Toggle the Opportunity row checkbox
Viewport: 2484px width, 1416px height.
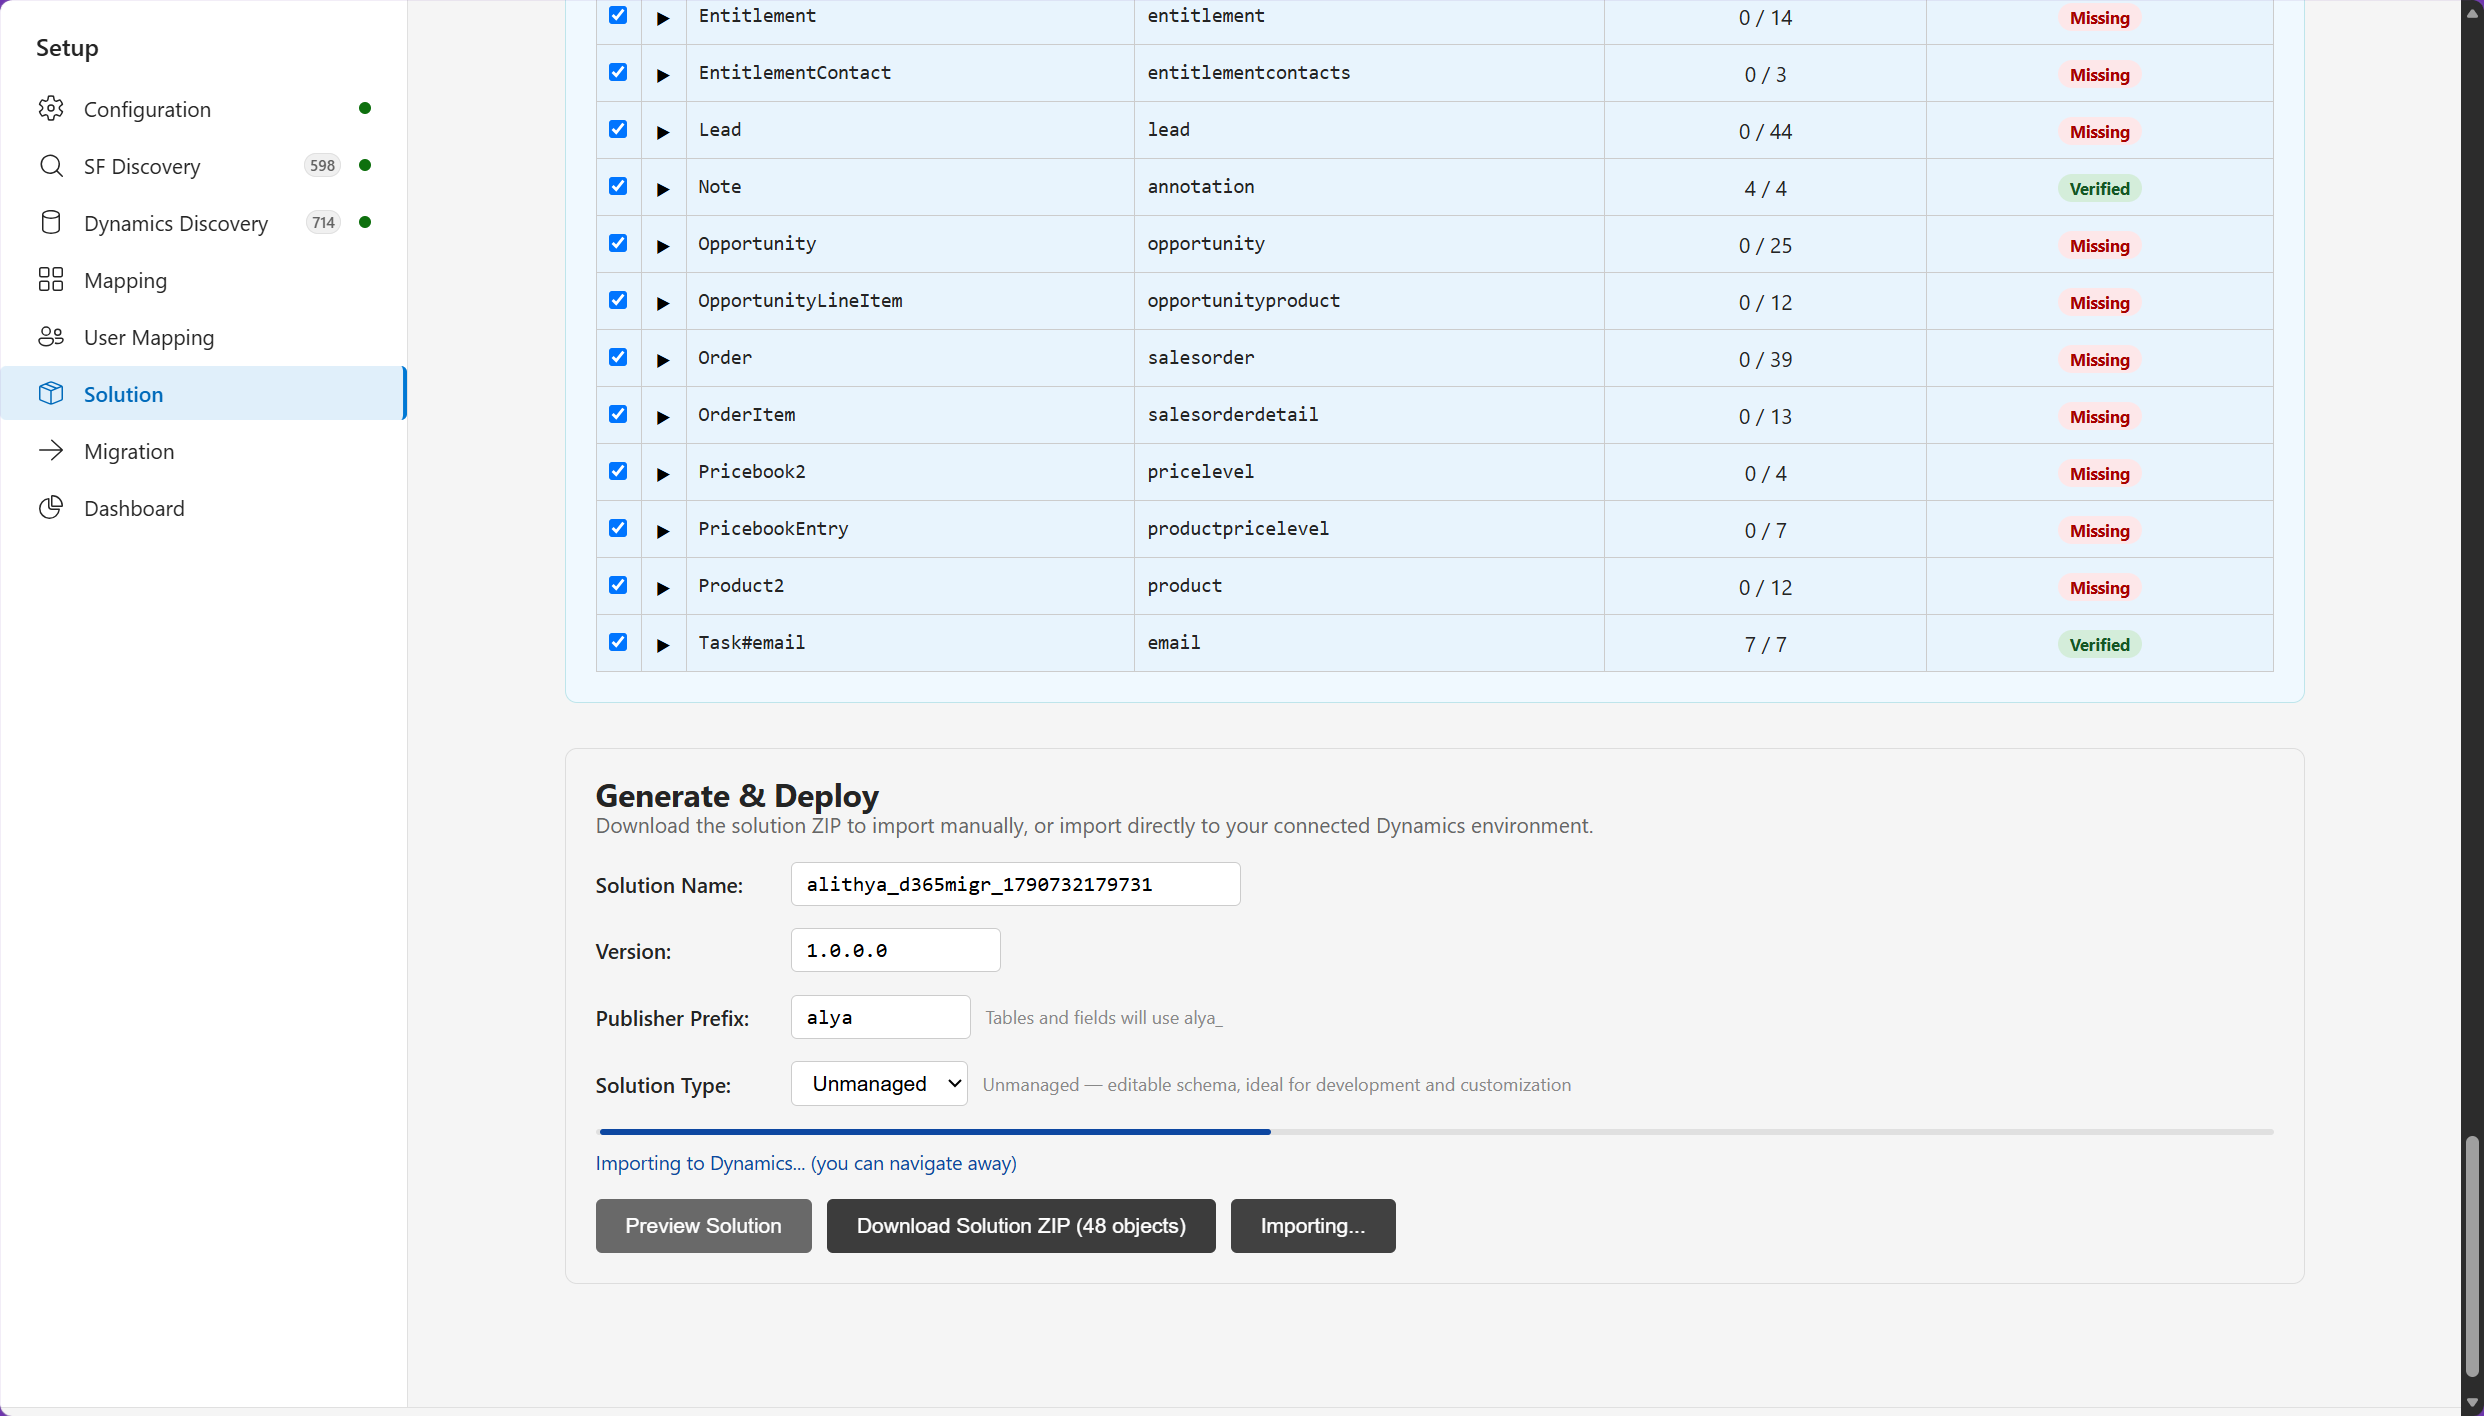click(618, 243)
